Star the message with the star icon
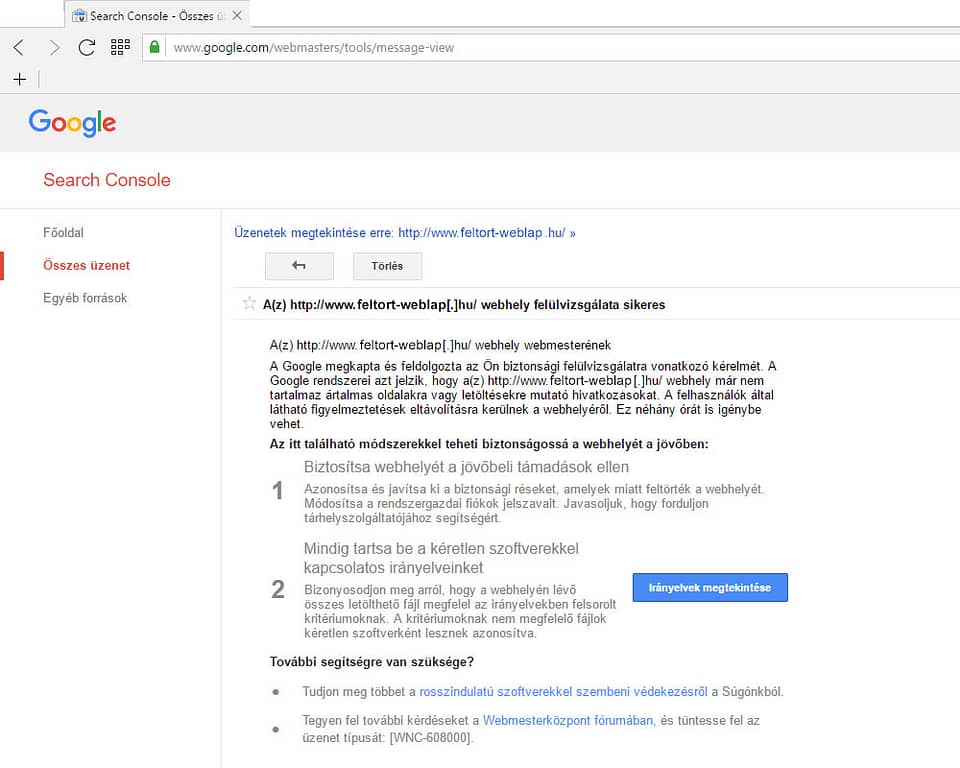This screenshot has width=960, height=768. [x=249, y=303]
